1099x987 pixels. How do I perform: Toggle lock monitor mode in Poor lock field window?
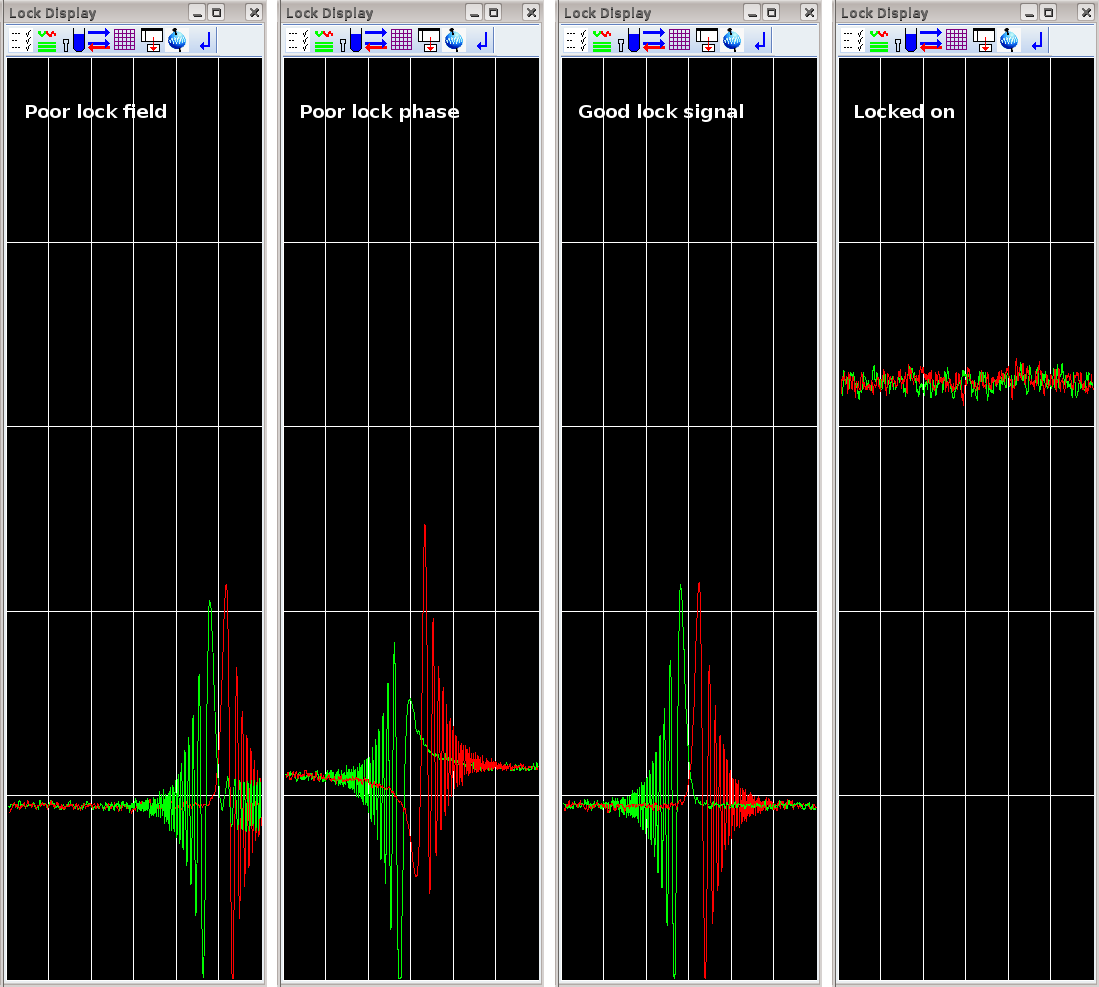(47, 41)
